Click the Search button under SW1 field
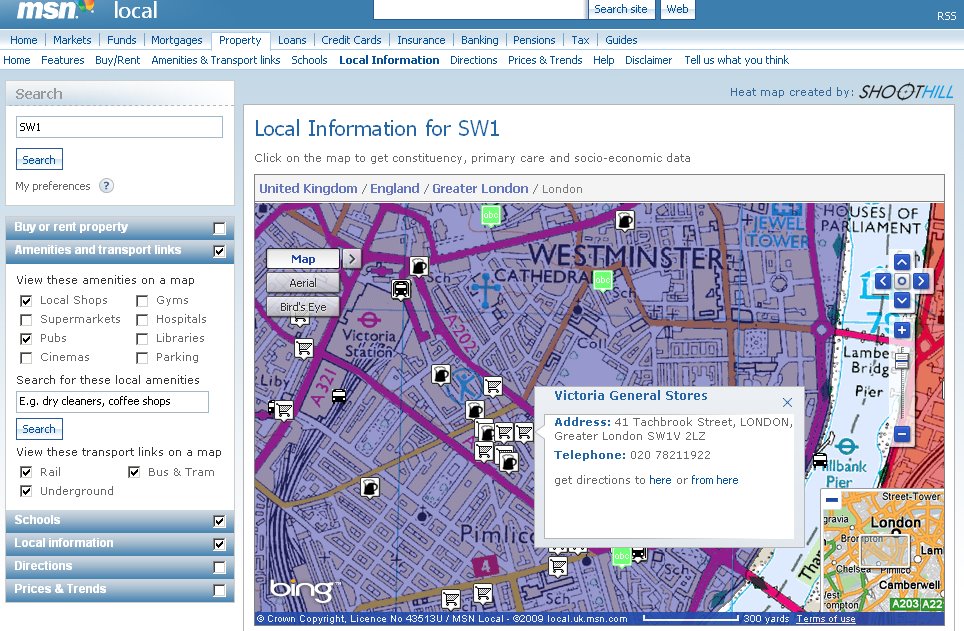This screenshot has width=964, height=631. coord(39,160)
